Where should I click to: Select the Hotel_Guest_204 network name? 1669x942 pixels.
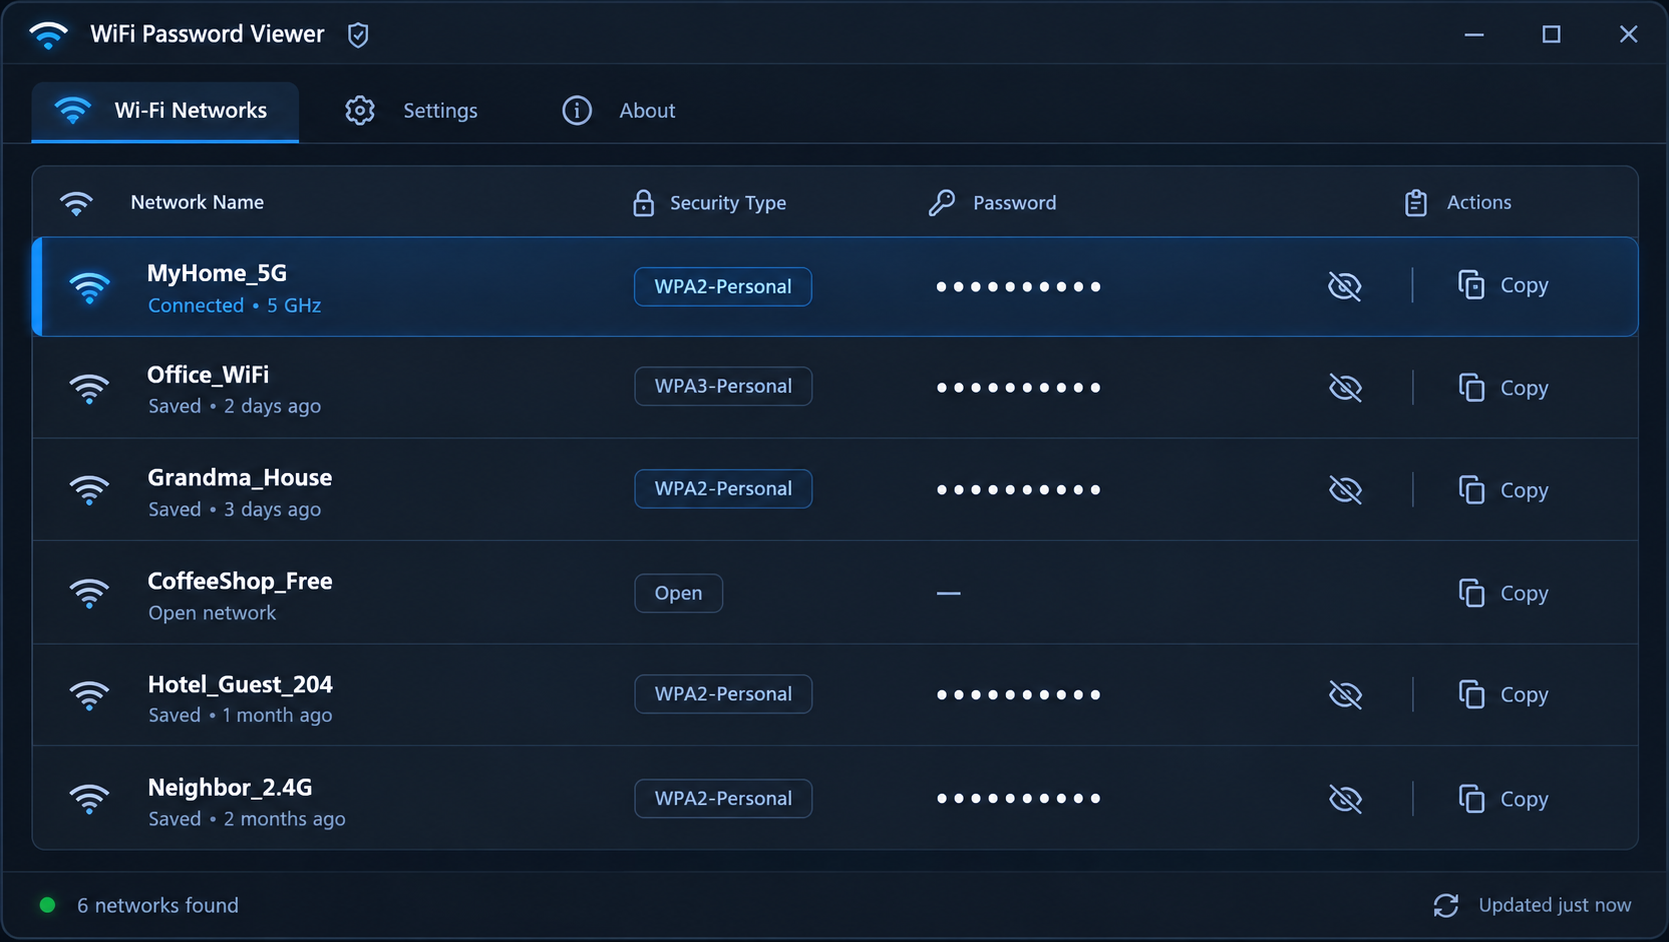click(240, 684)
